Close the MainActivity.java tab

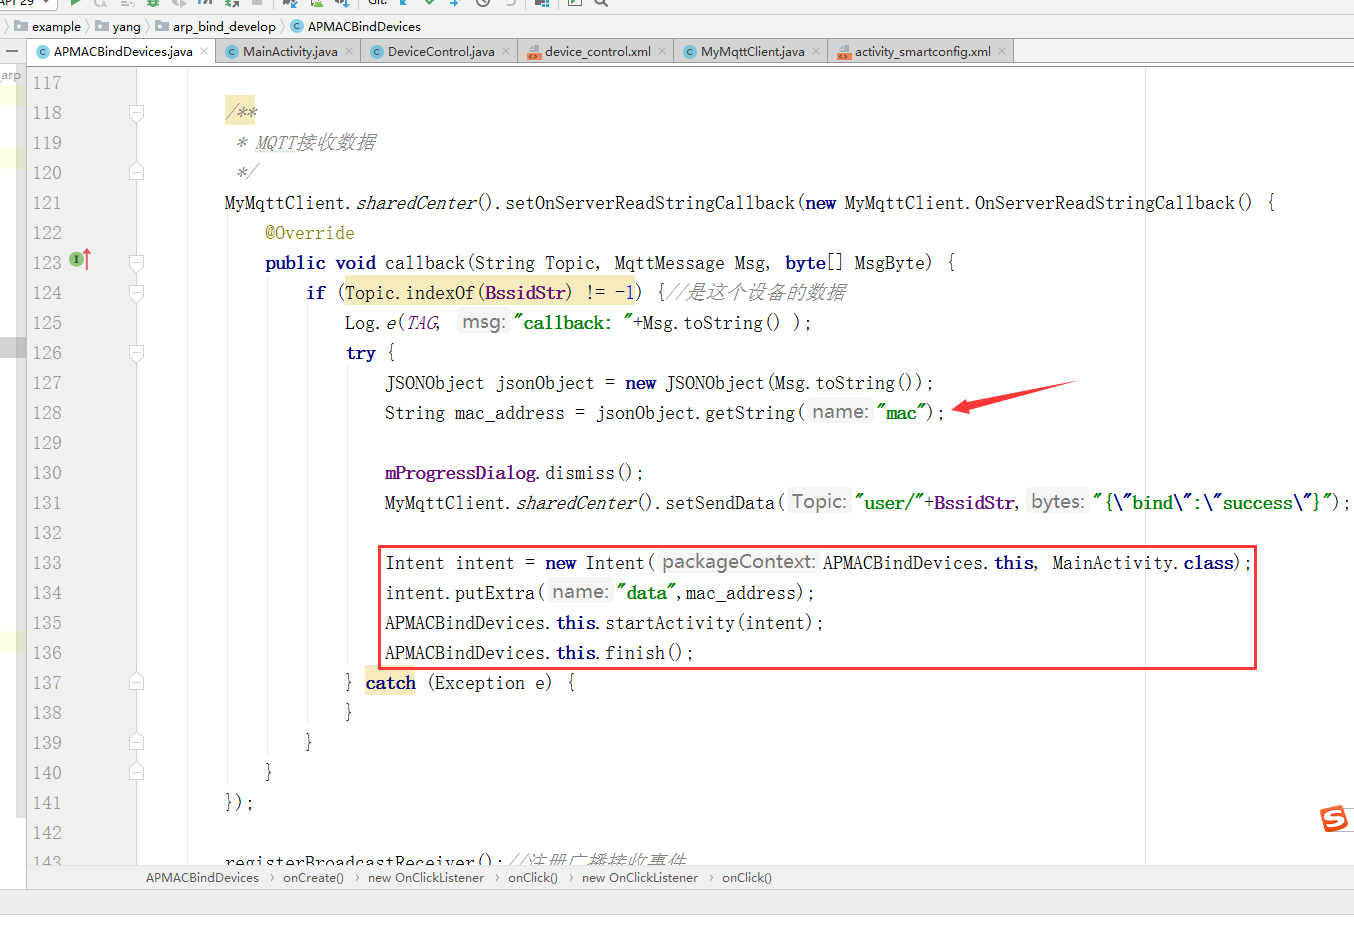pos(349,51)
